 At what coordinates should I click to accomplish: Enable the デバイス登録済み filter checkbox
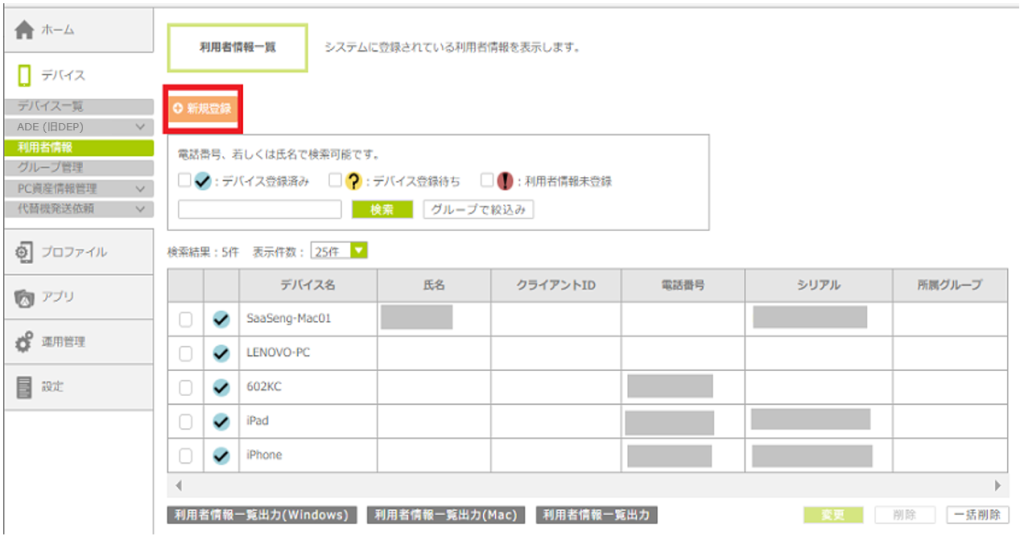[184, 181]
